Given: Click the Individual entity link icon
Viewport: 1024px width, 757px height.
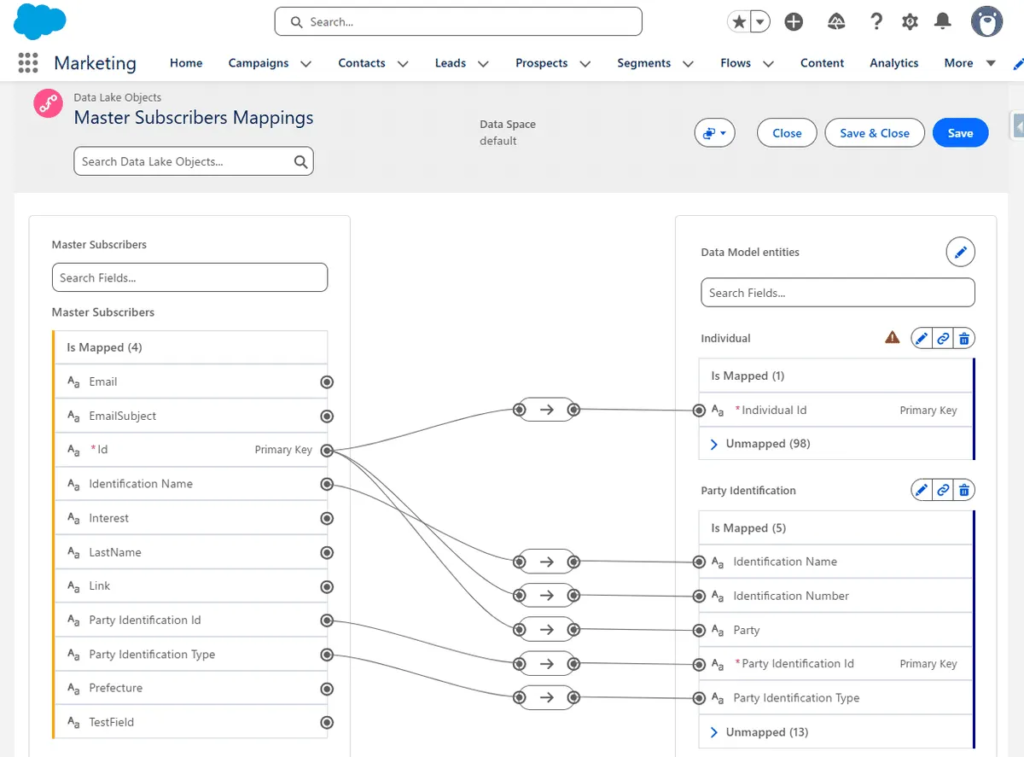Looking at the screenshot, I should [x=943, y=339].
